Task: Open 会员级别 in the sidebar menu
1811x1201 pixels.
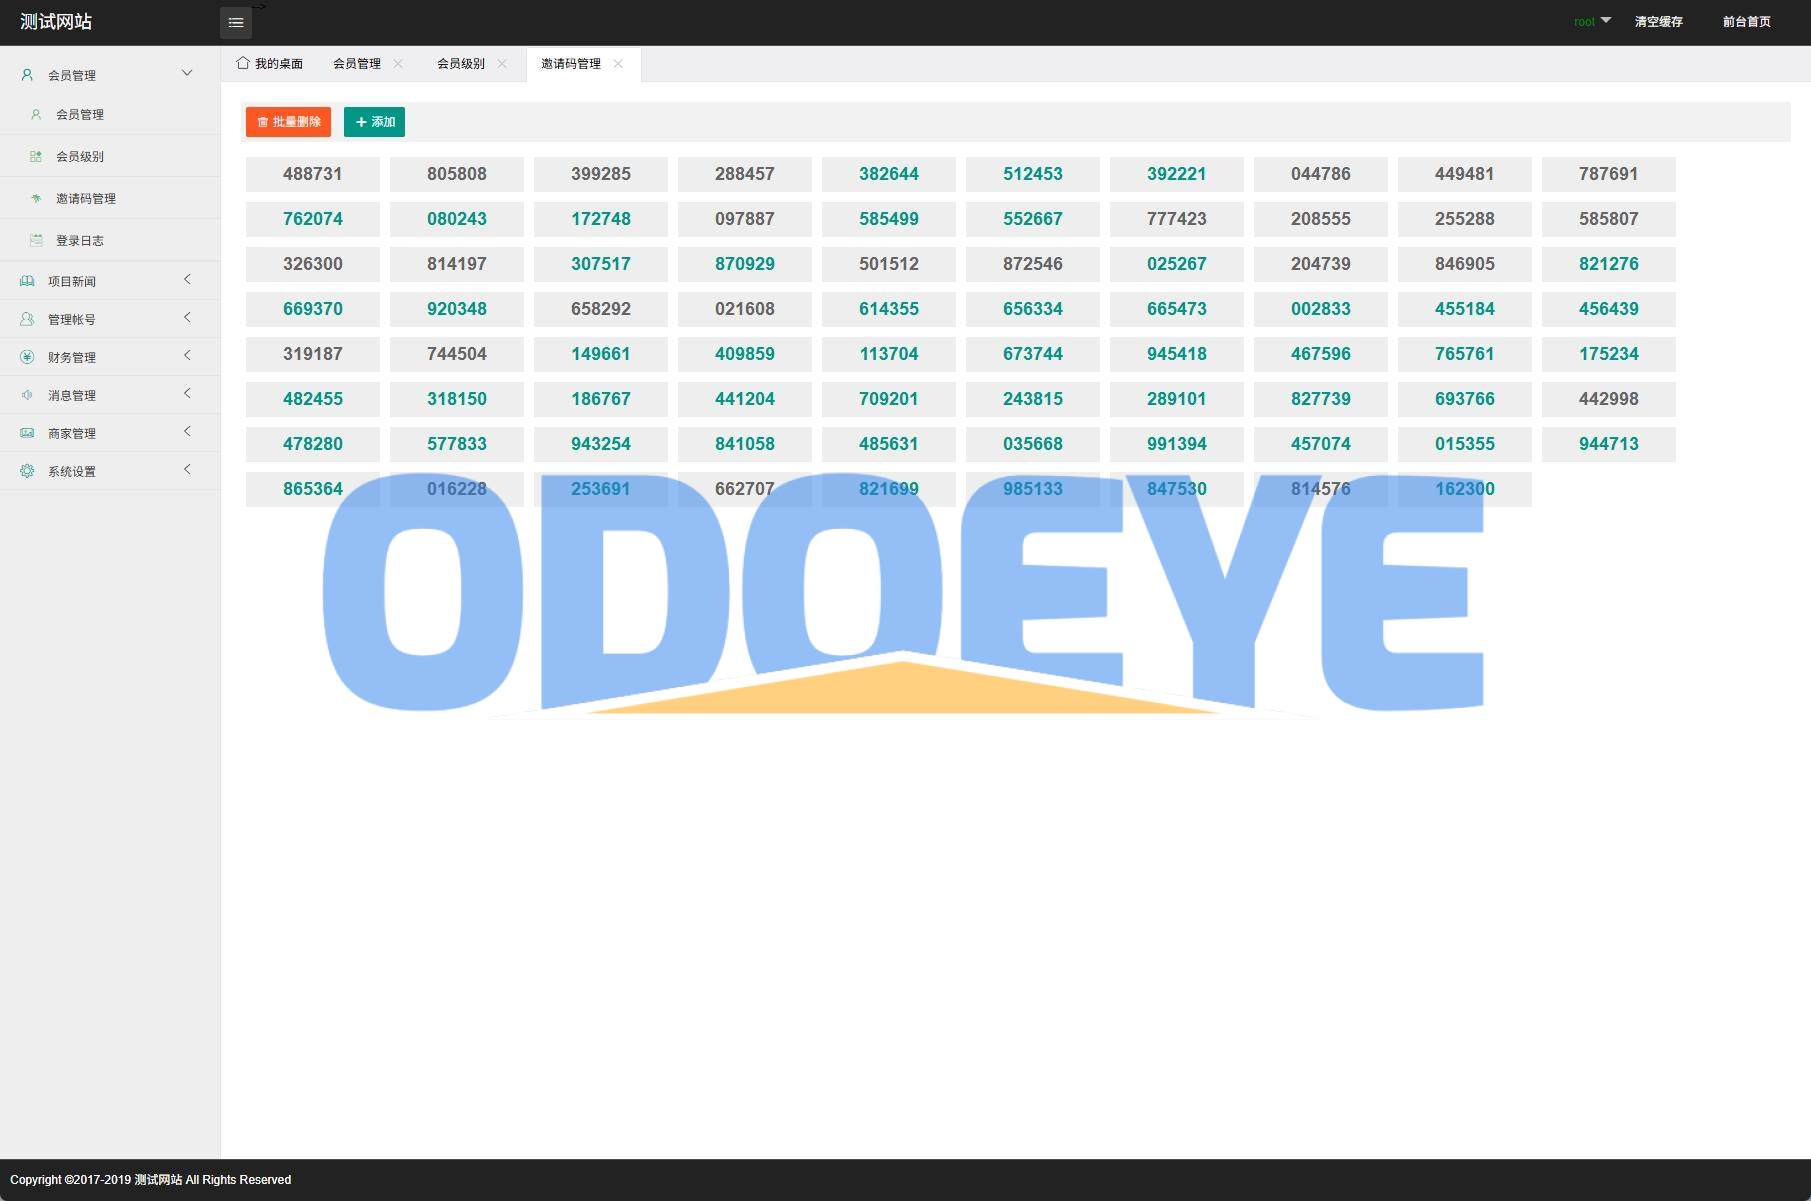Action: tap(110, 157)
